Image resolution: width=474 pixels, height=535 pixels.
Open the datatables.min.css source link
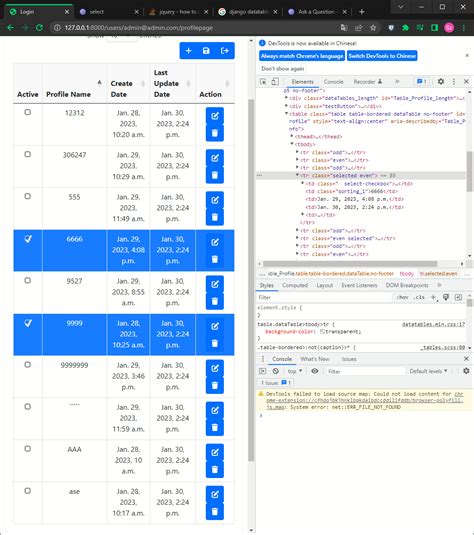433,324
